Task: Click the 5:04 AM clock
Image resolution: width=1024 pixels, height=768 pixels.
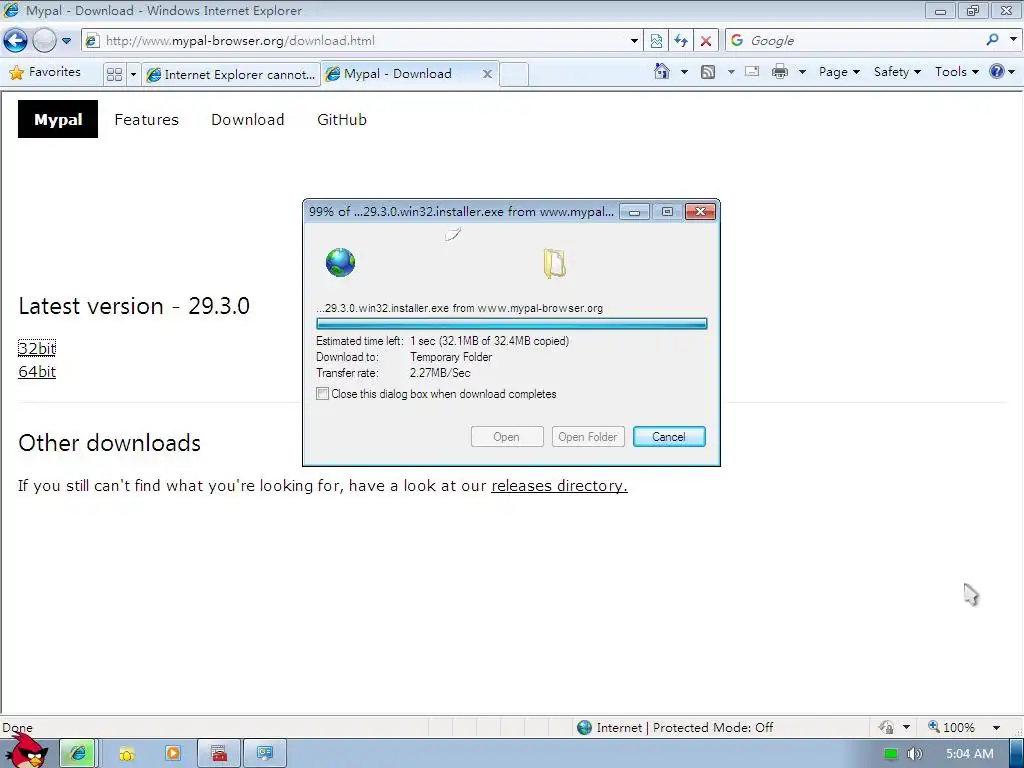Action: coord(969,754)
